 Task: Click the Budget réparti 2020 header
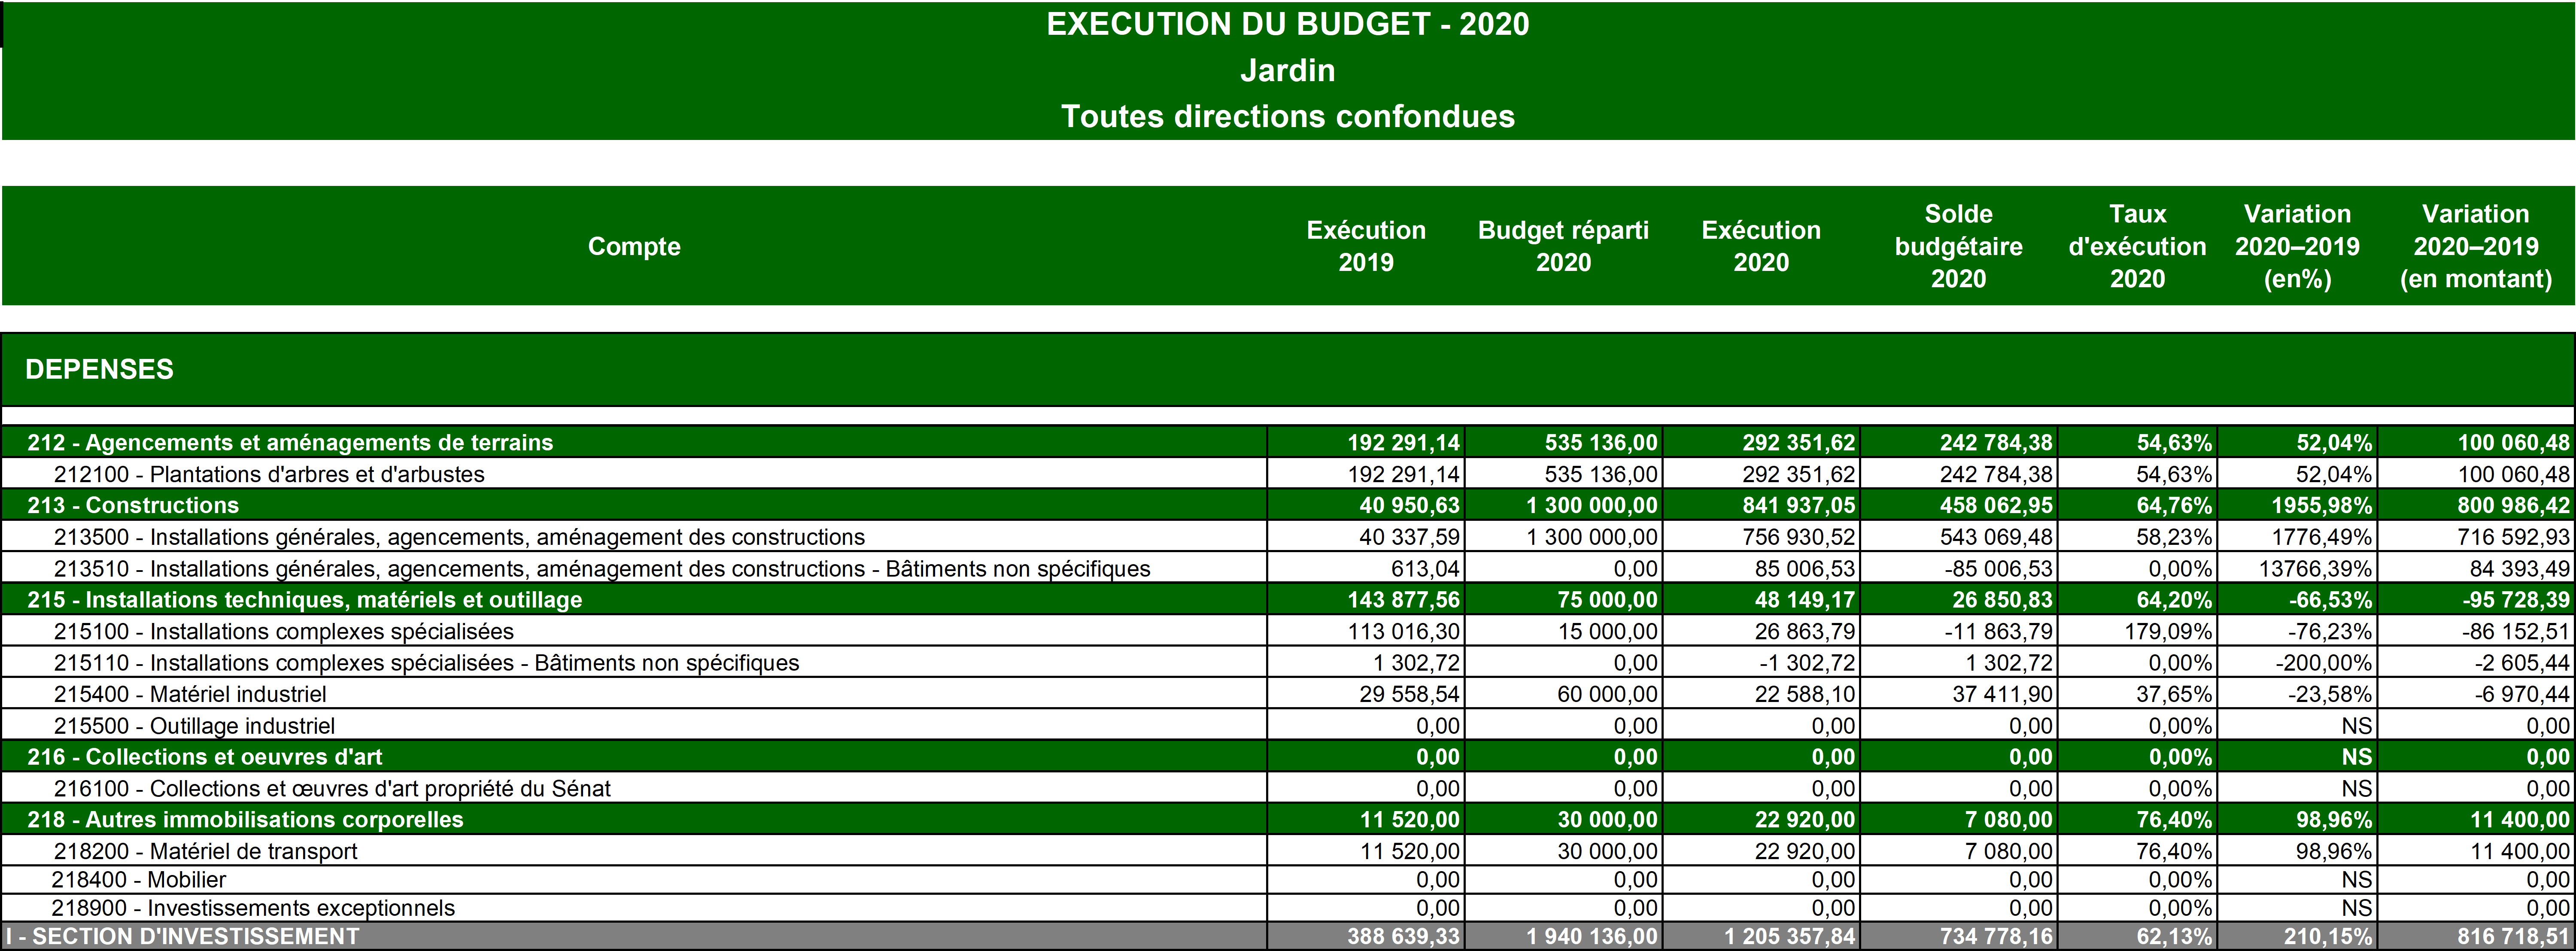(1563, 246)
